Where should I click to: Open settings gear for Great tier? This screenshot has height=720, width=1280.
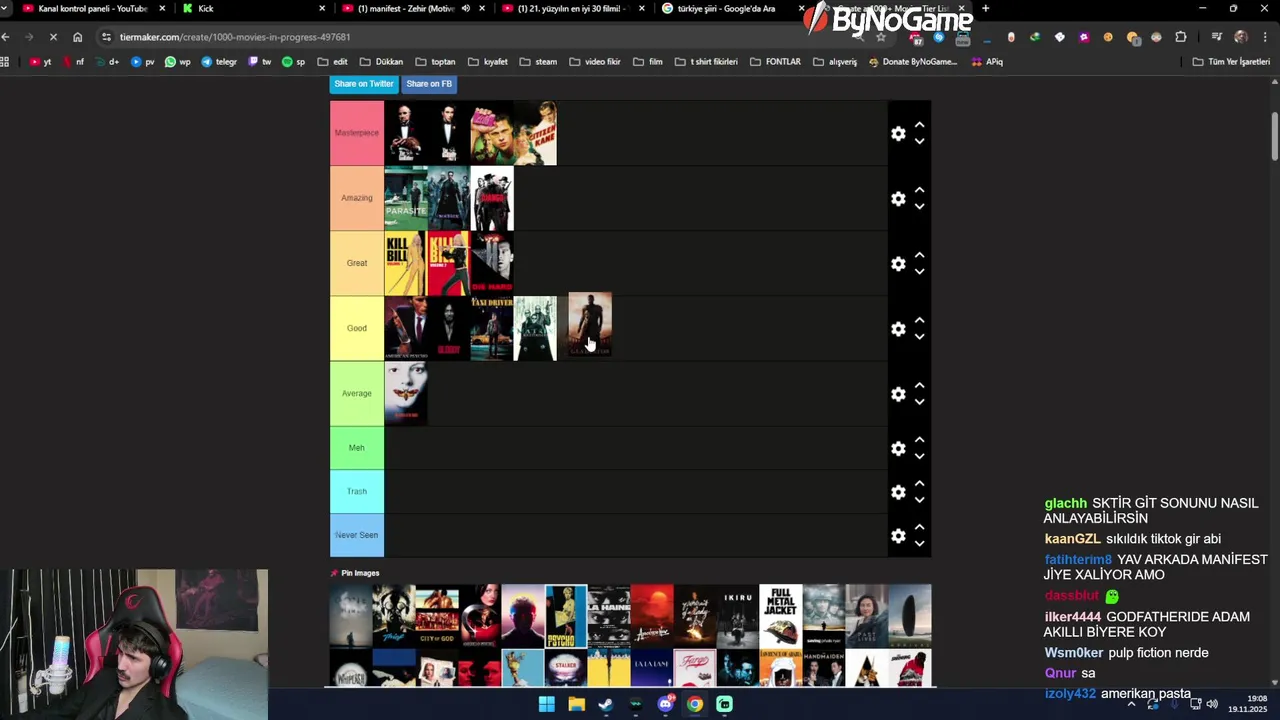[x=898, y=263]
